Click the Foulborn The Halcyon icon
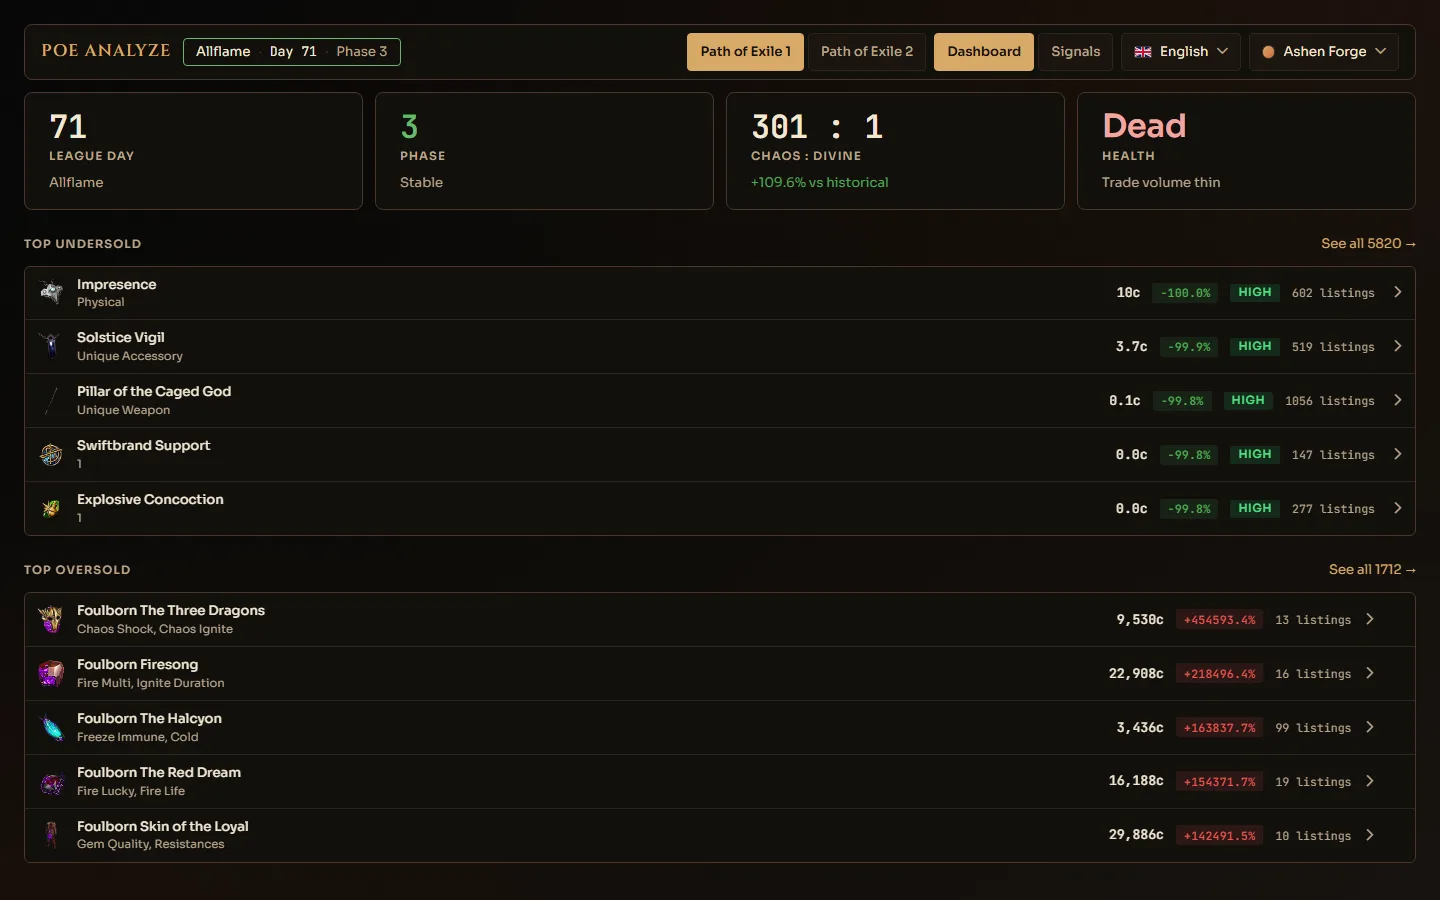Screen dimensions: 1440x900 (x=51, y=727)
